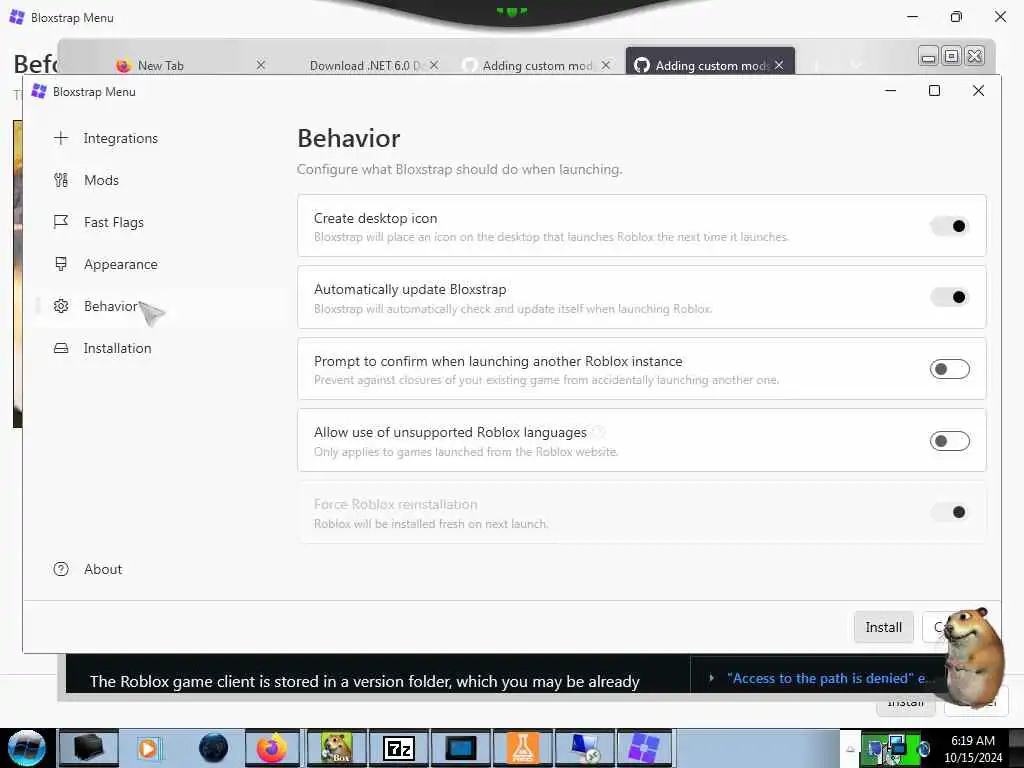Enable unsupported Roblox languages switch
This screenshot has height=768, width=1024.
pyautogui.click(x=950, y=441)
